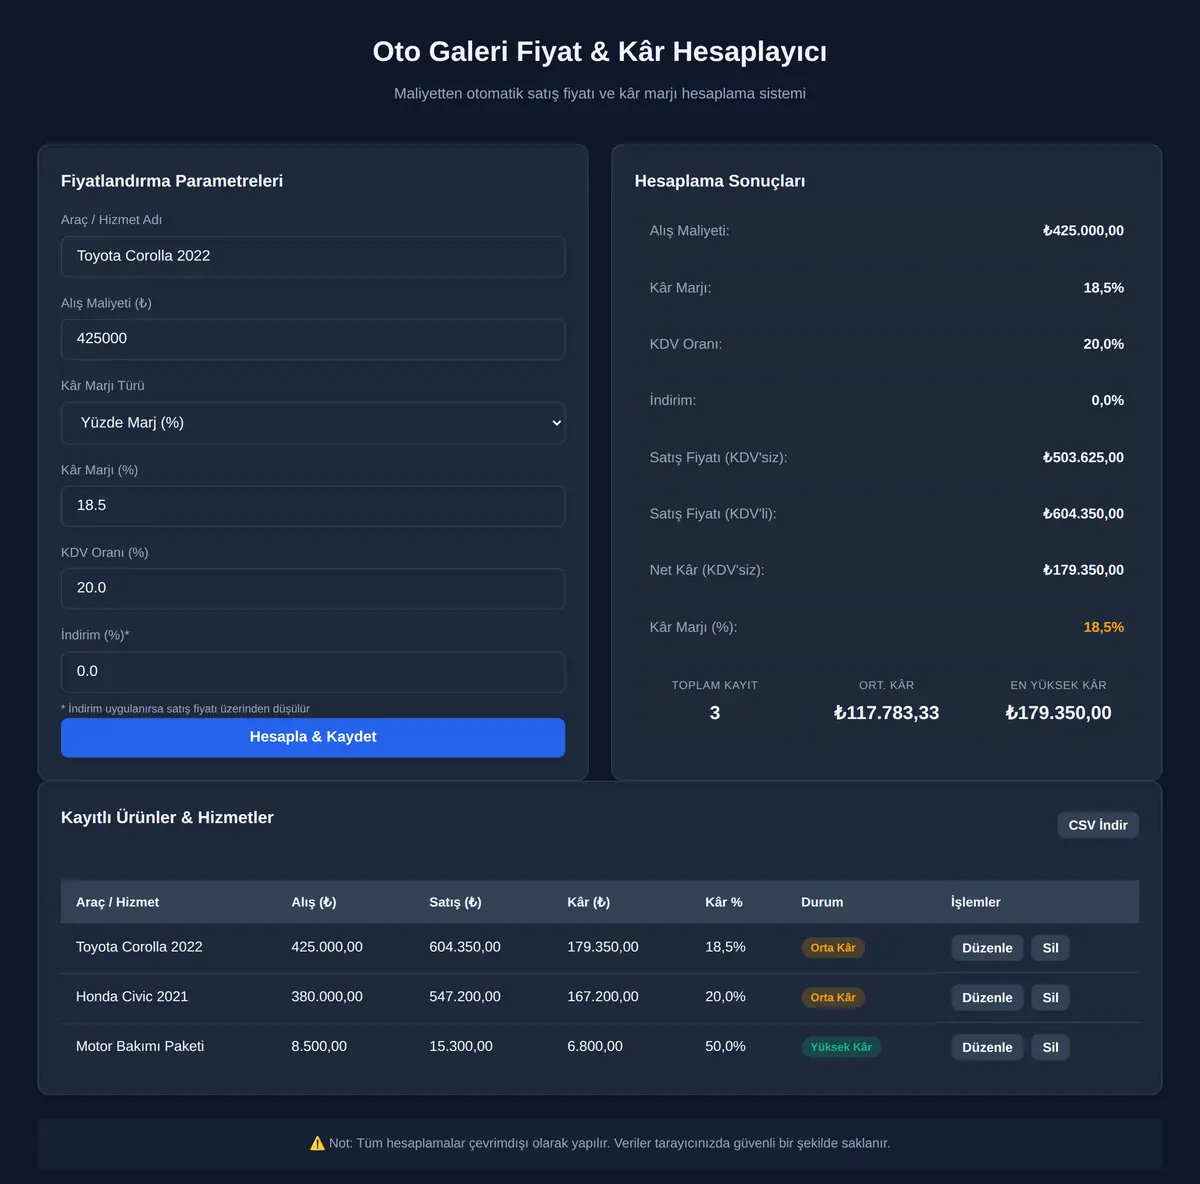Click the ₺503.625,00 KDV'siz sale price
The image size is (1200, 1184).
tap(1083, 457)
